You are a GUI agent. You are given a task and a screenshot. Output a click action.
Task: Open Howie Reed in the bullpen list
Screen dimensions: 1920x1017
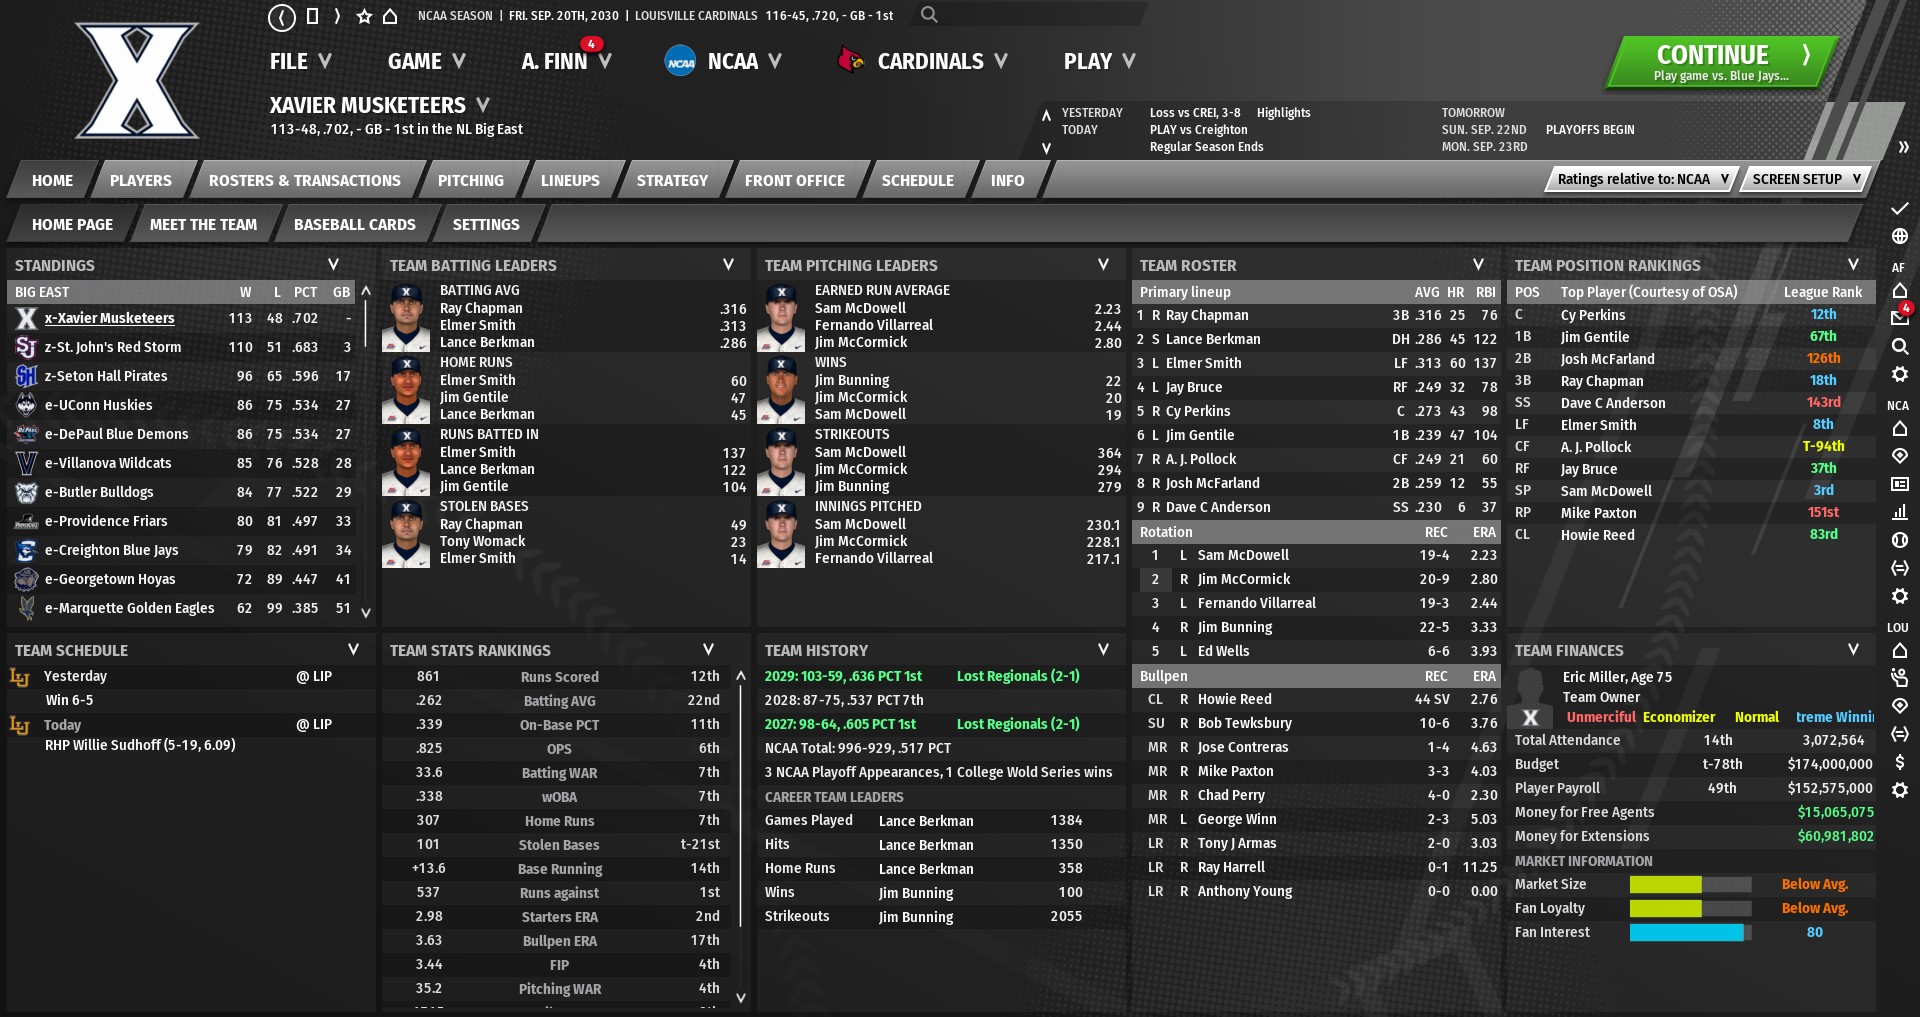[x=1235, y=699]
